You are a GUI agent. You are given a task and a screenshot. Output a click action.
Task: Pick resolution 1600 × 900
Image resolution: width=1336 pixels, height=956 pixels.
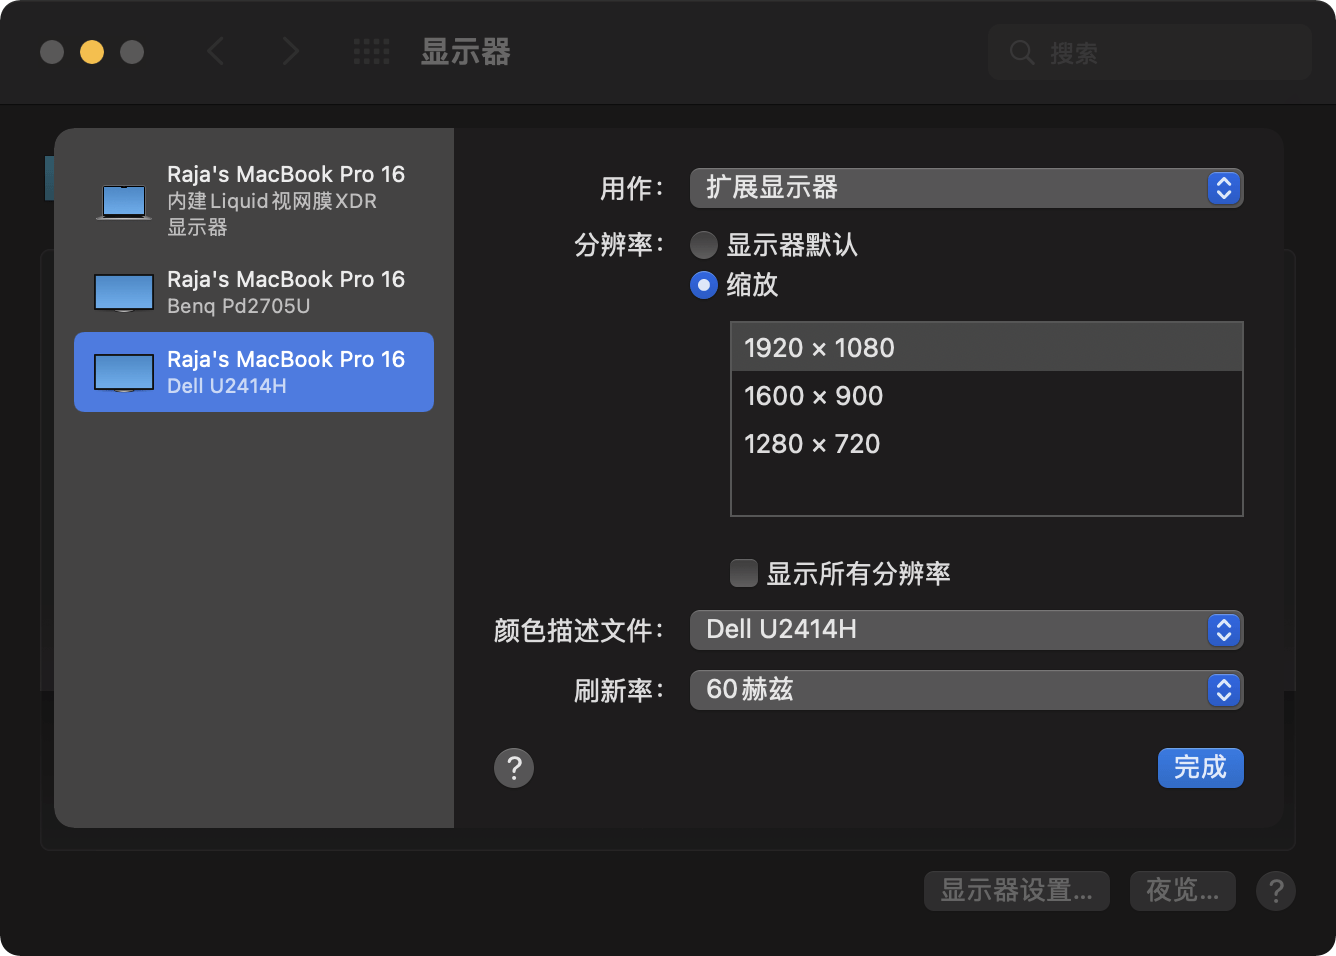tap(987, 396)
